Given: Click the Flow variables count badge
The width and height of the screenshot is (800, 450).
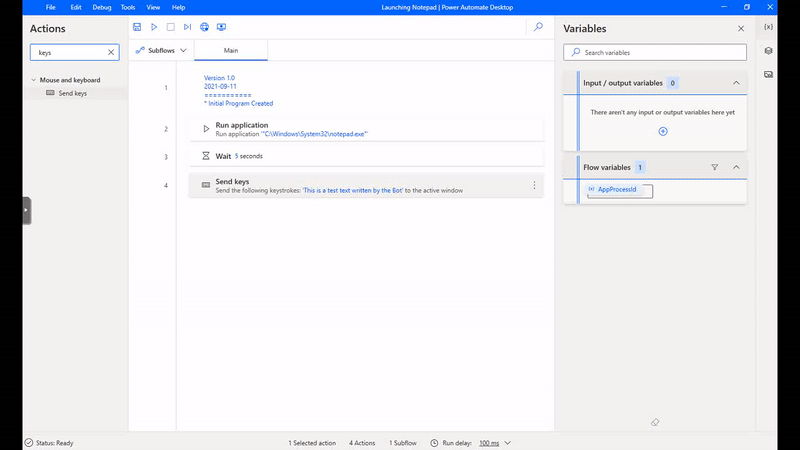Looking at the screenshot, I should pyautogui.click(x=640, y=167).
